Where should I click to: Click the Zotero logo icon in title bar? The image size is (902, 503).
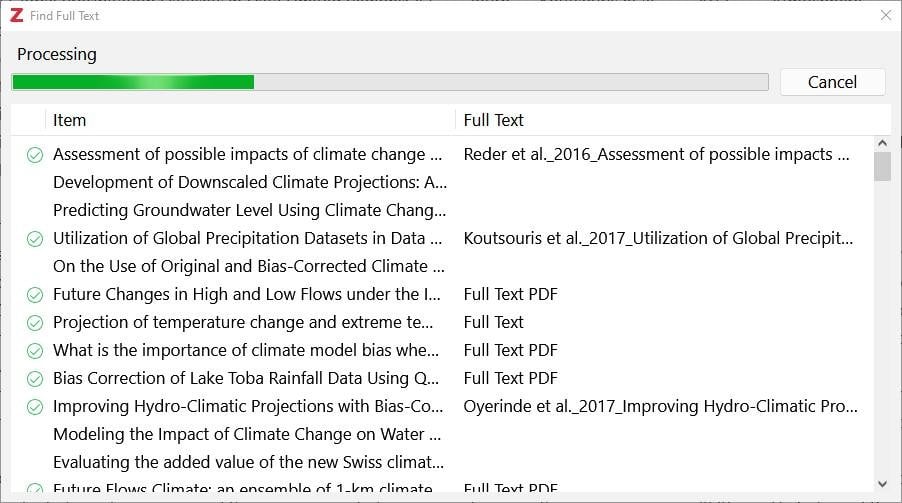coord(17,16)
